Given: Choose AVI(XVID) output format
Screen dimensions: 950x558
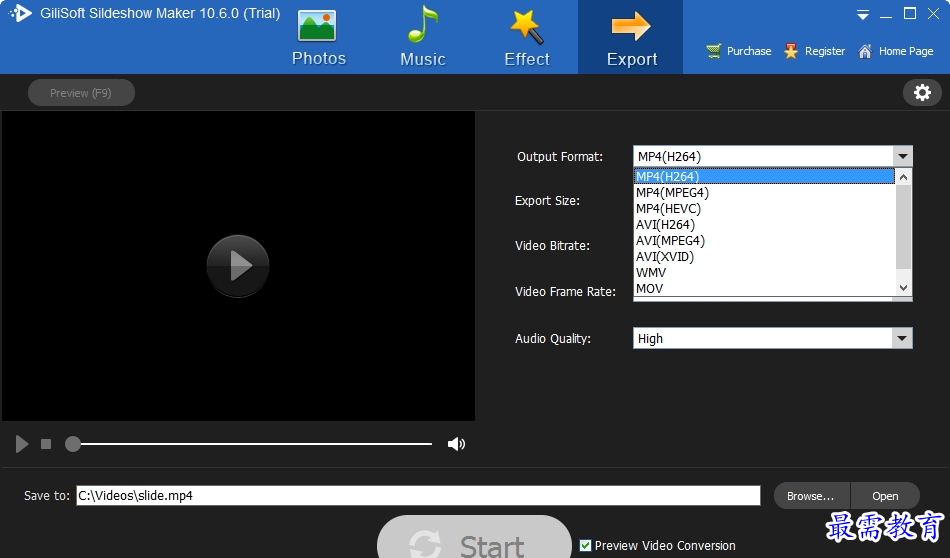Looking at the screenshot, I should point(764,257).
